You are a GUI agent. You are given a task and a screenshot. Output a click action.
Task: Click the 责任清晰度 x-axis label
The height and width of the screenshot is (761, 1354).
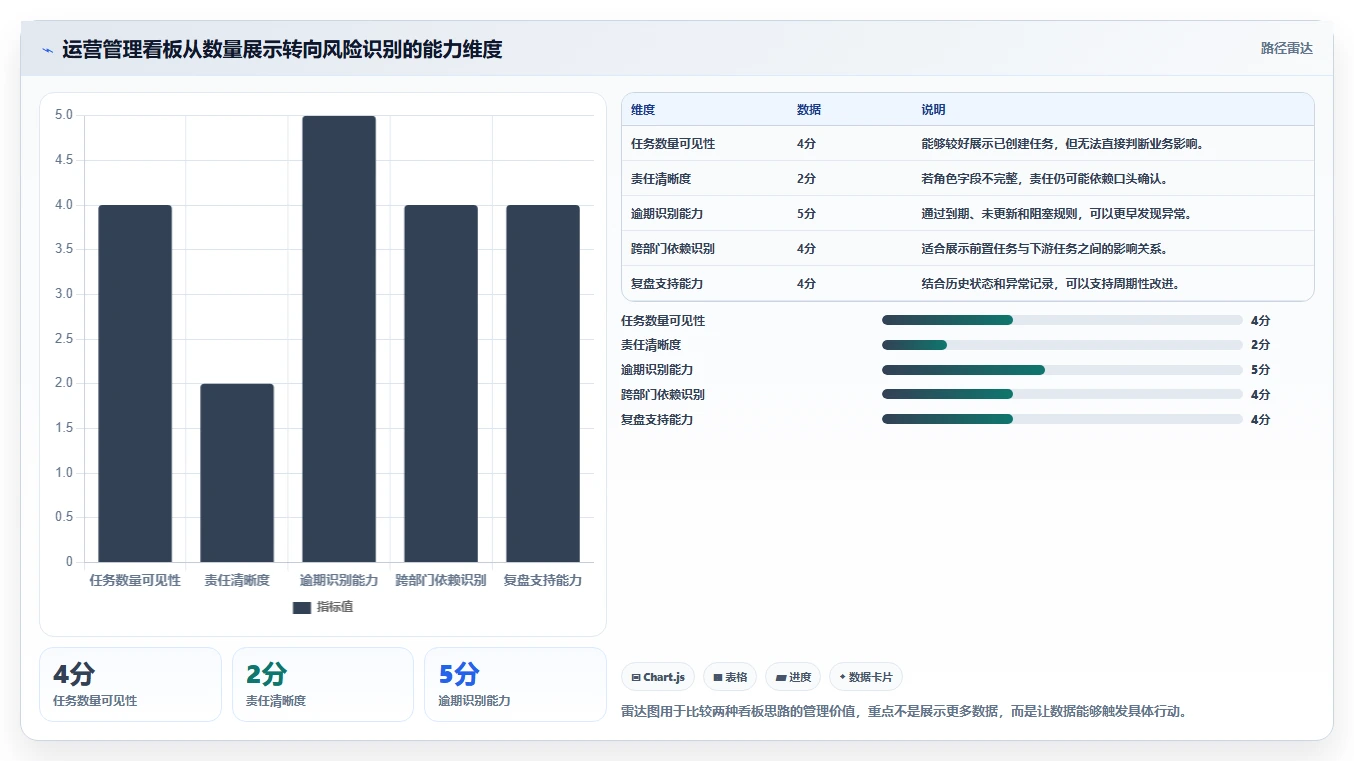[x=237, y=581]
